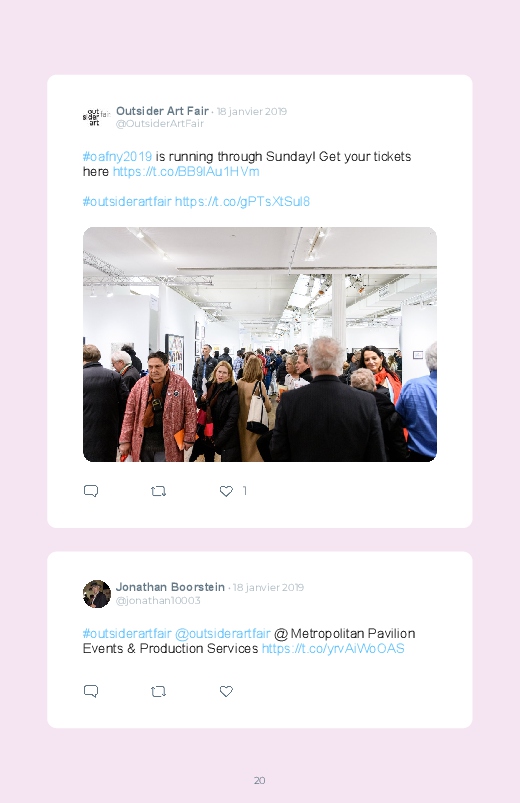The width and height of the screenshot is (520, 803).
Task: Click the reply icon on Jonathan Boorstein tweet
Action: [91, 691]
